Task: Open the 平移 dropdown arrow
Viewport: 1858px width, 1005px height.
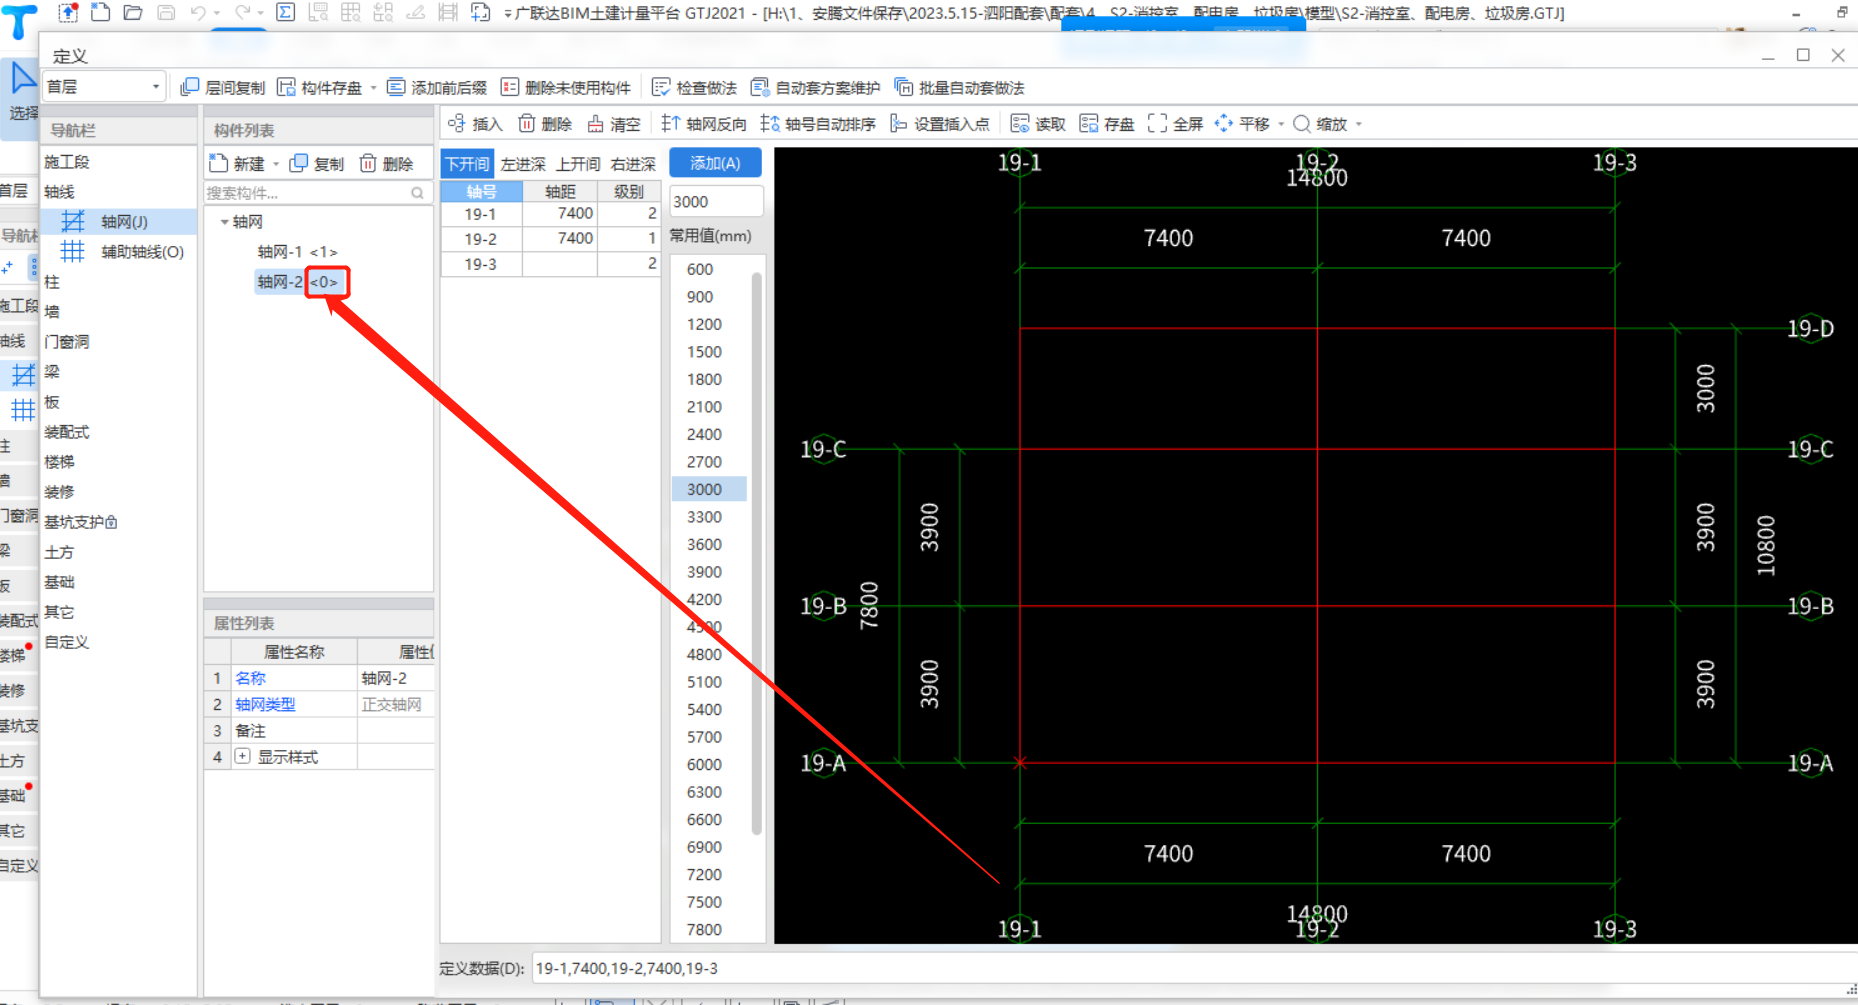Action: pos(1281,124)
